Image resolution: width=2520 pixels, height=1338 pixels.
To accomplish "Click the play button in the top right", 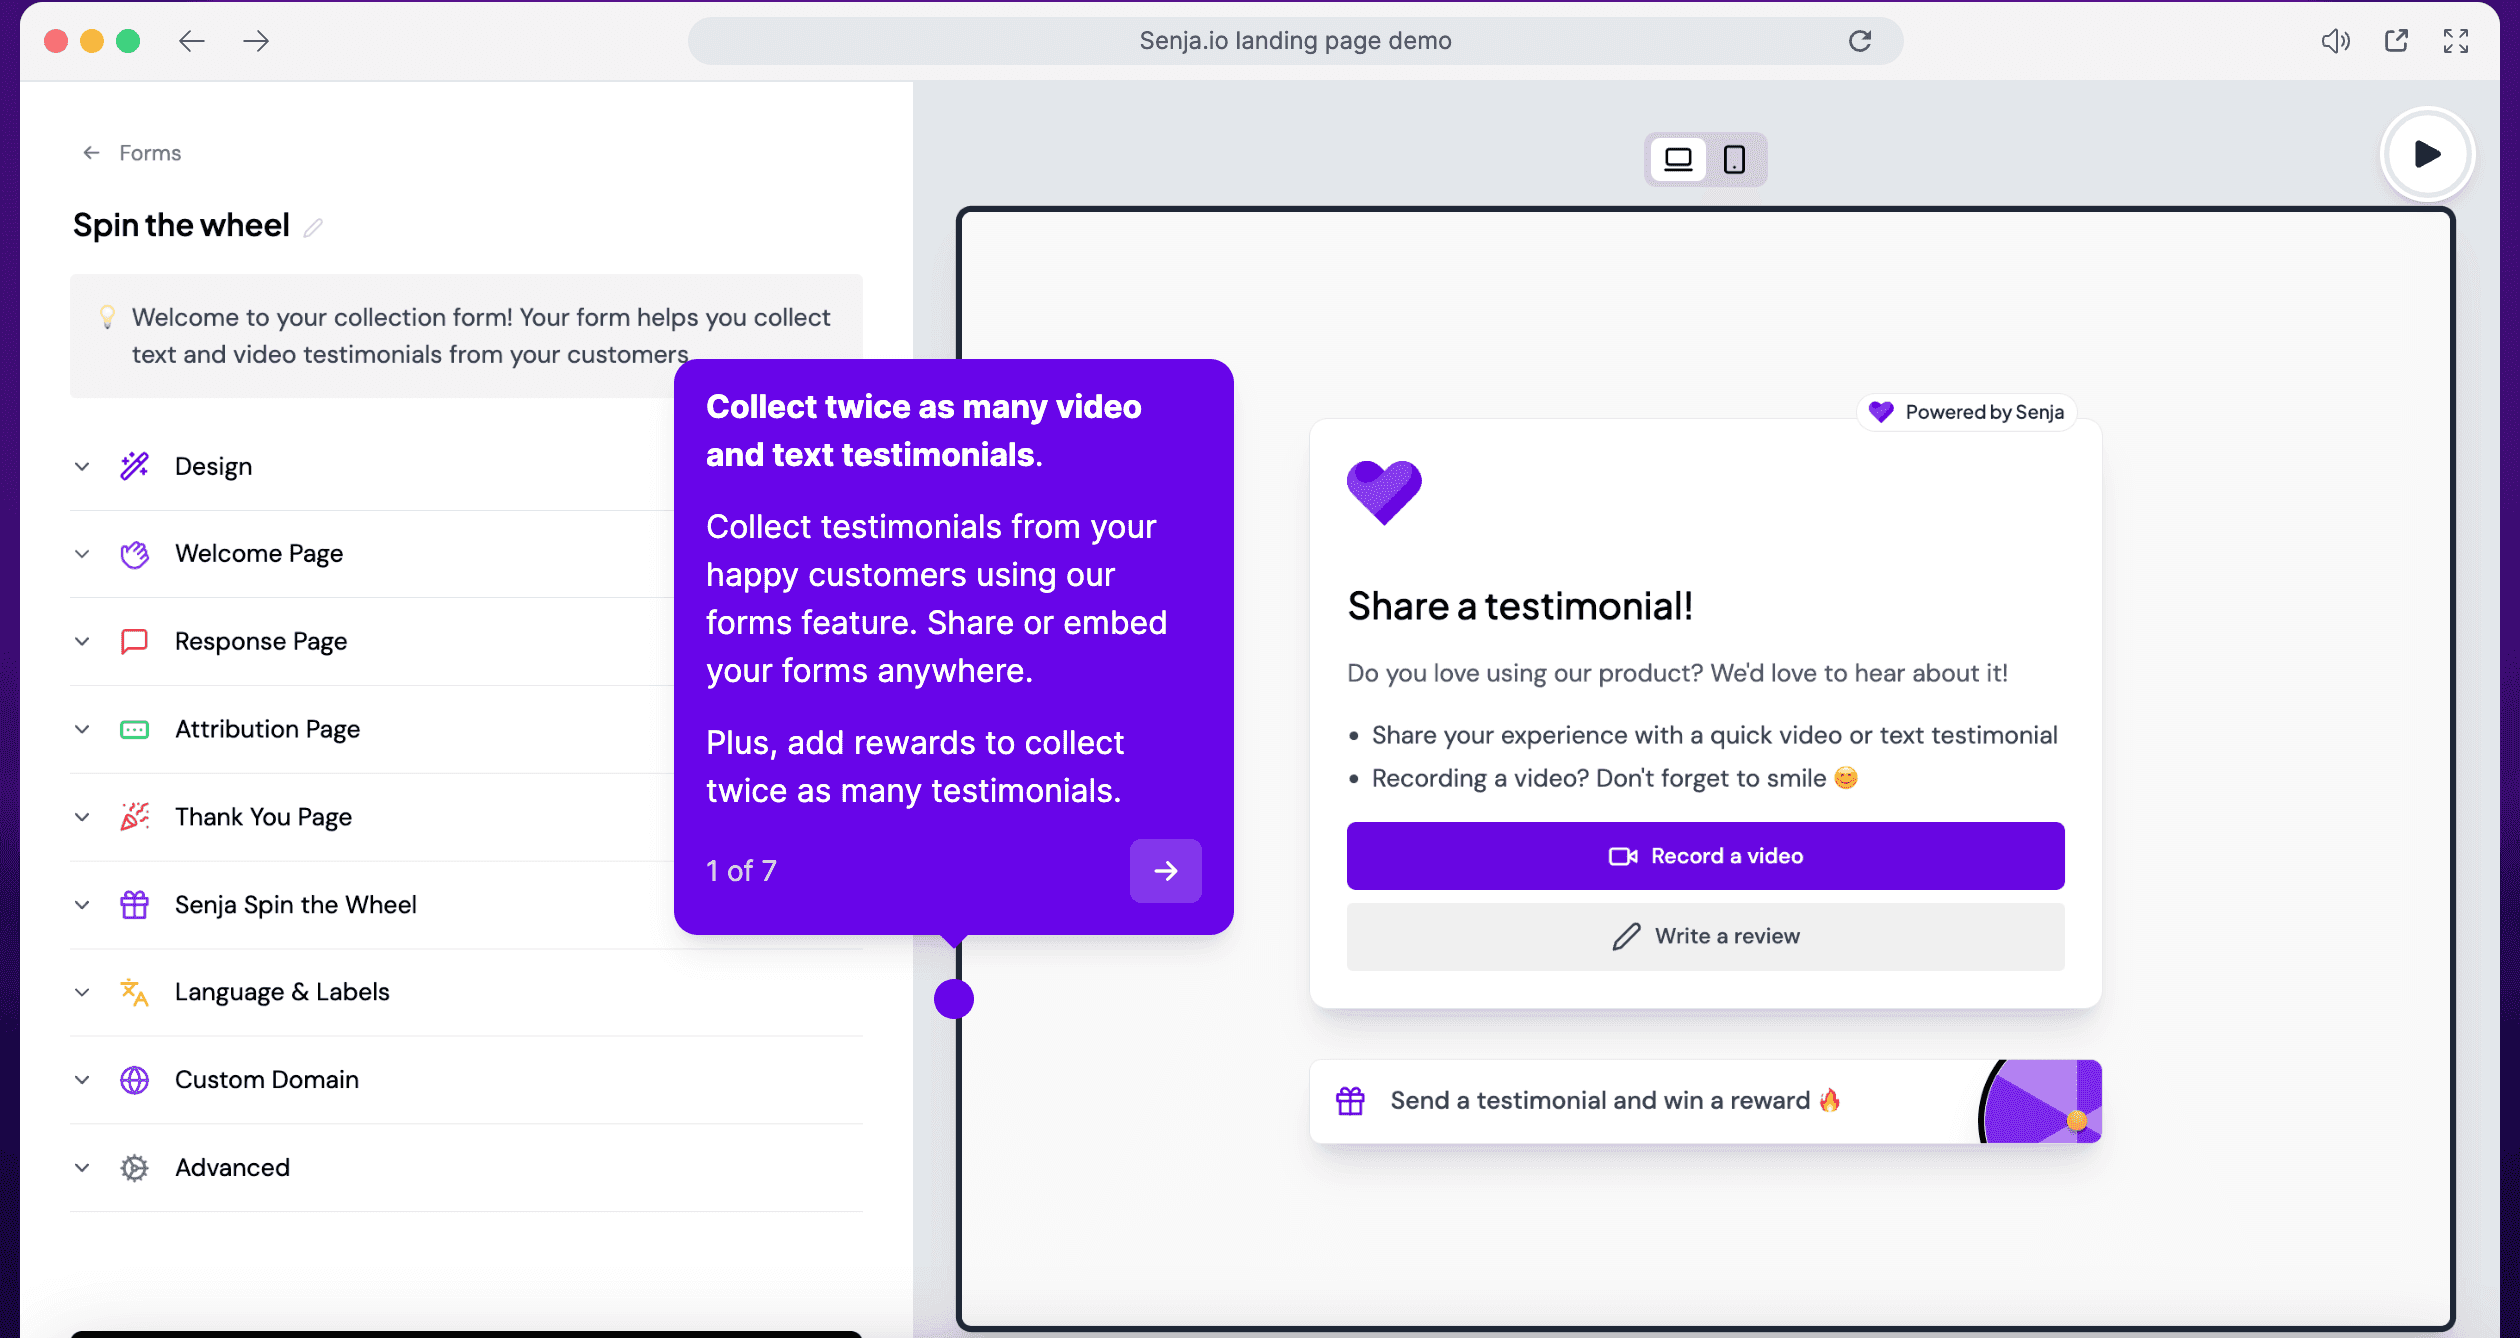I will (2427, 154).
